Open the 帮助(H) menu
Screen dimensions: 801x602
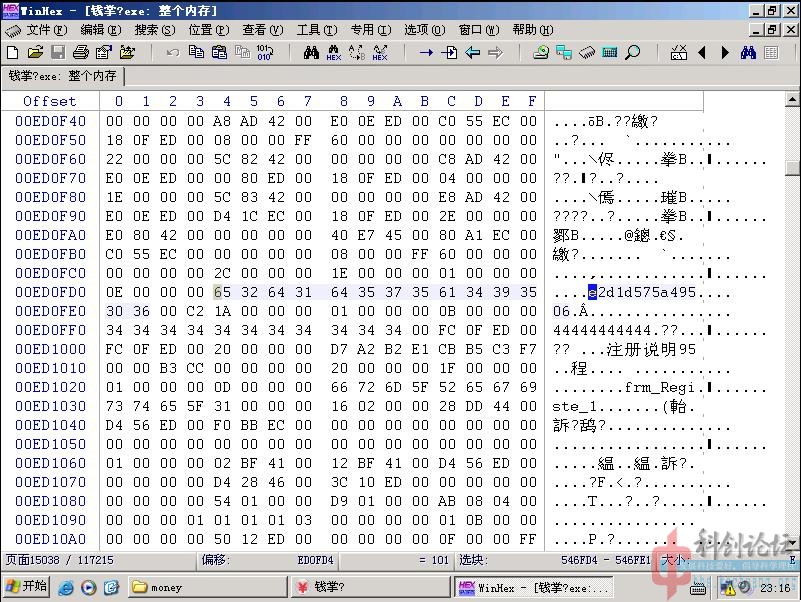(530, 30)
